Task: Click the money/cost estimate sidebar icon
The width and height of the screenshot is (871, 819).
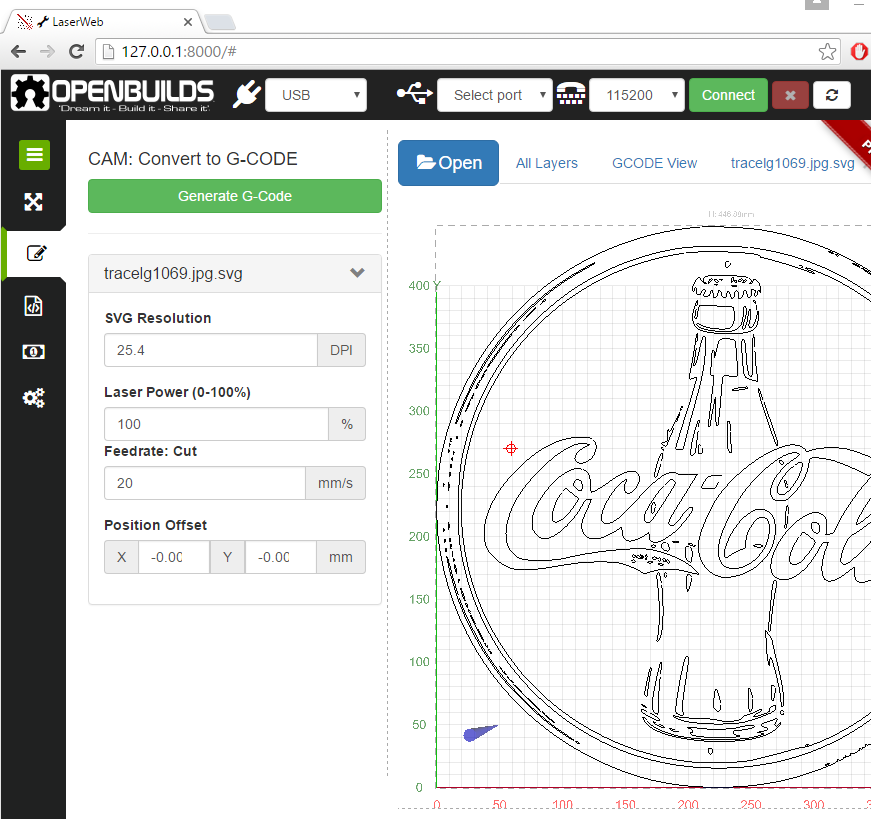Action: [34, 352]
